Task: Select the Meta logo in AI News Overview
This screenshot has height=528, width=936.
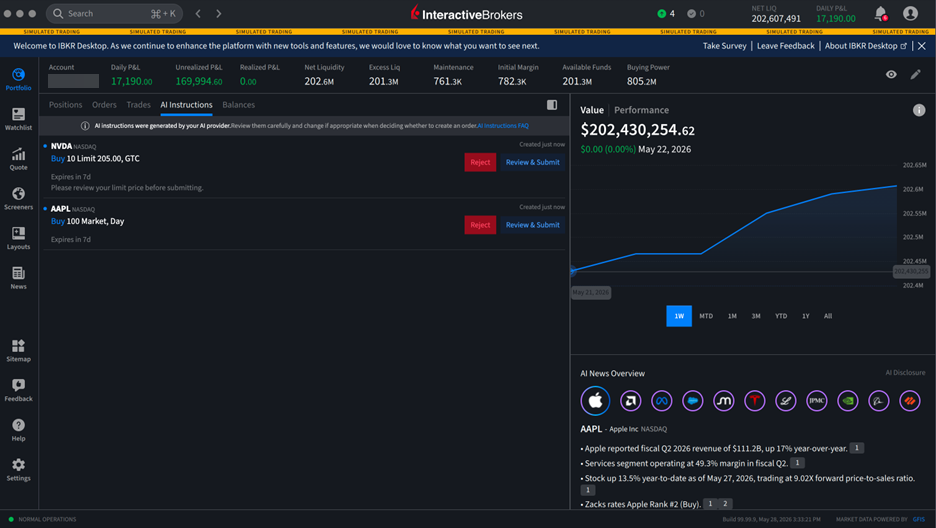Action: (661, 401)
